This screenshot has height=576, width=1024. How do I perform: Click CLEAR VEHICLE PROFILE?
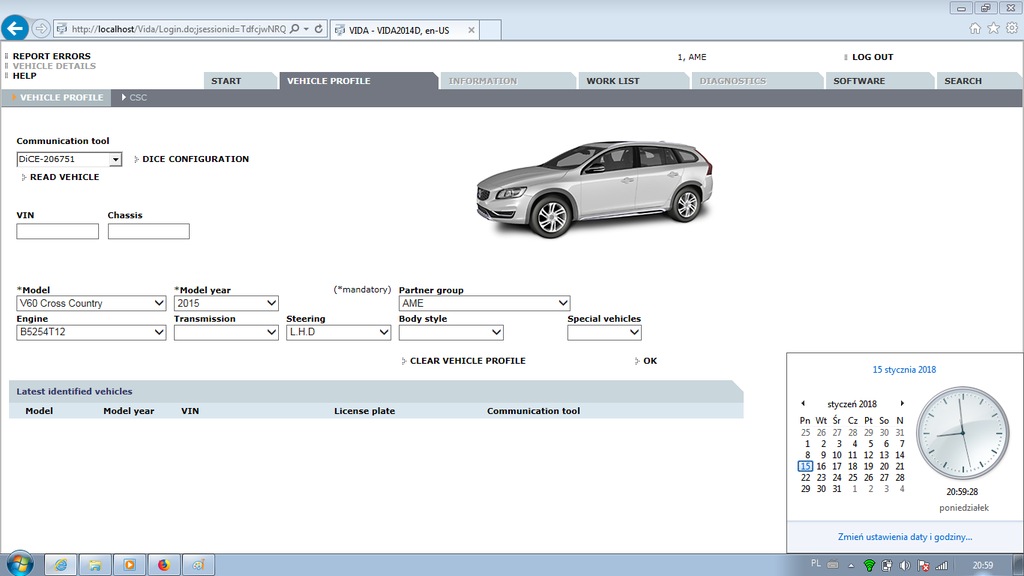466,360
